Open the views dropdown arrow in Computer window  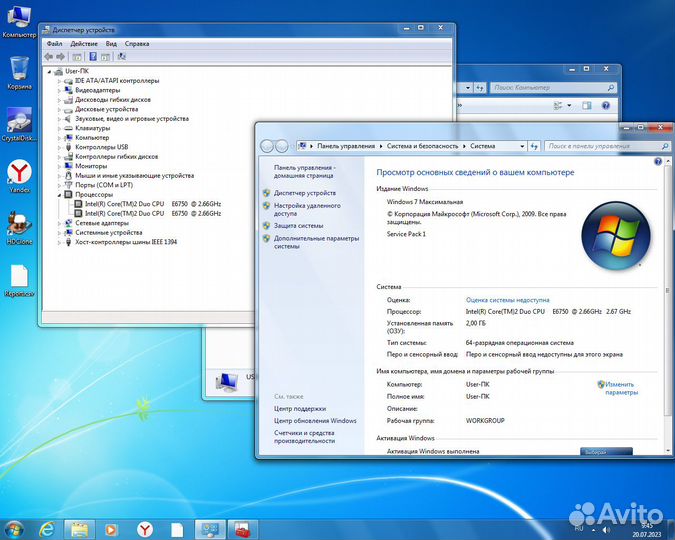click(x=569, y=106)
